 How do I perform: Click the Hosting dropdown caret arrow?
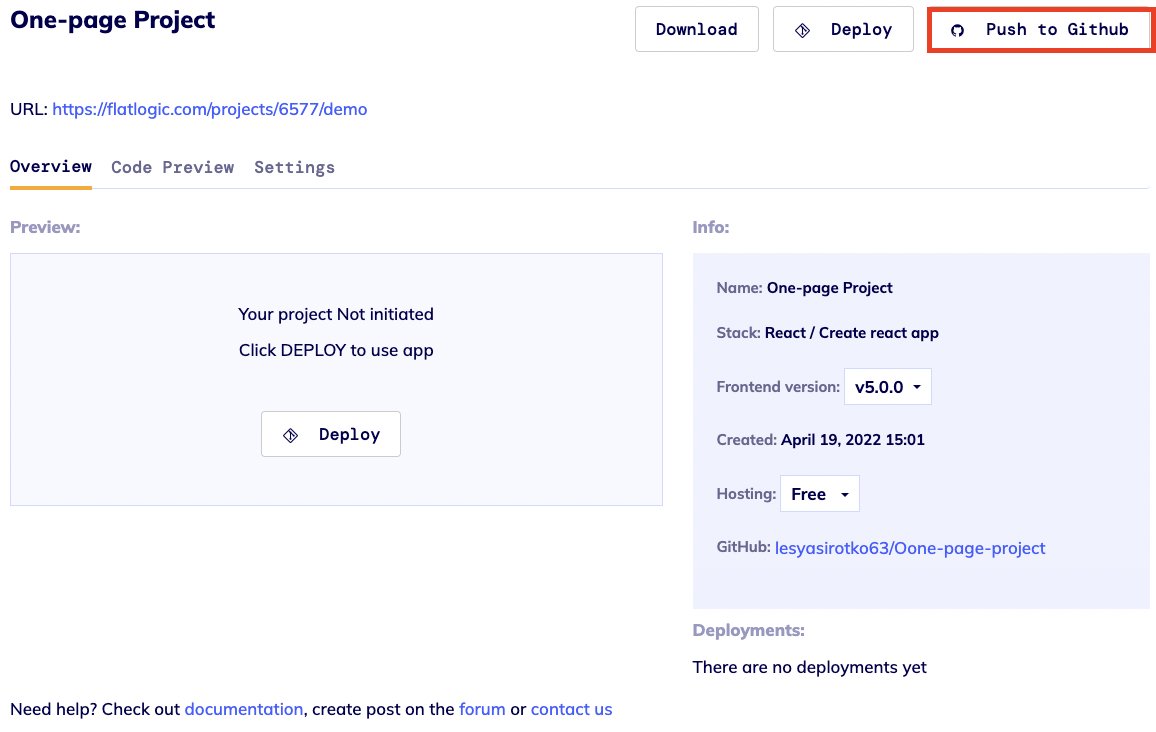click(x=845, y=494)
